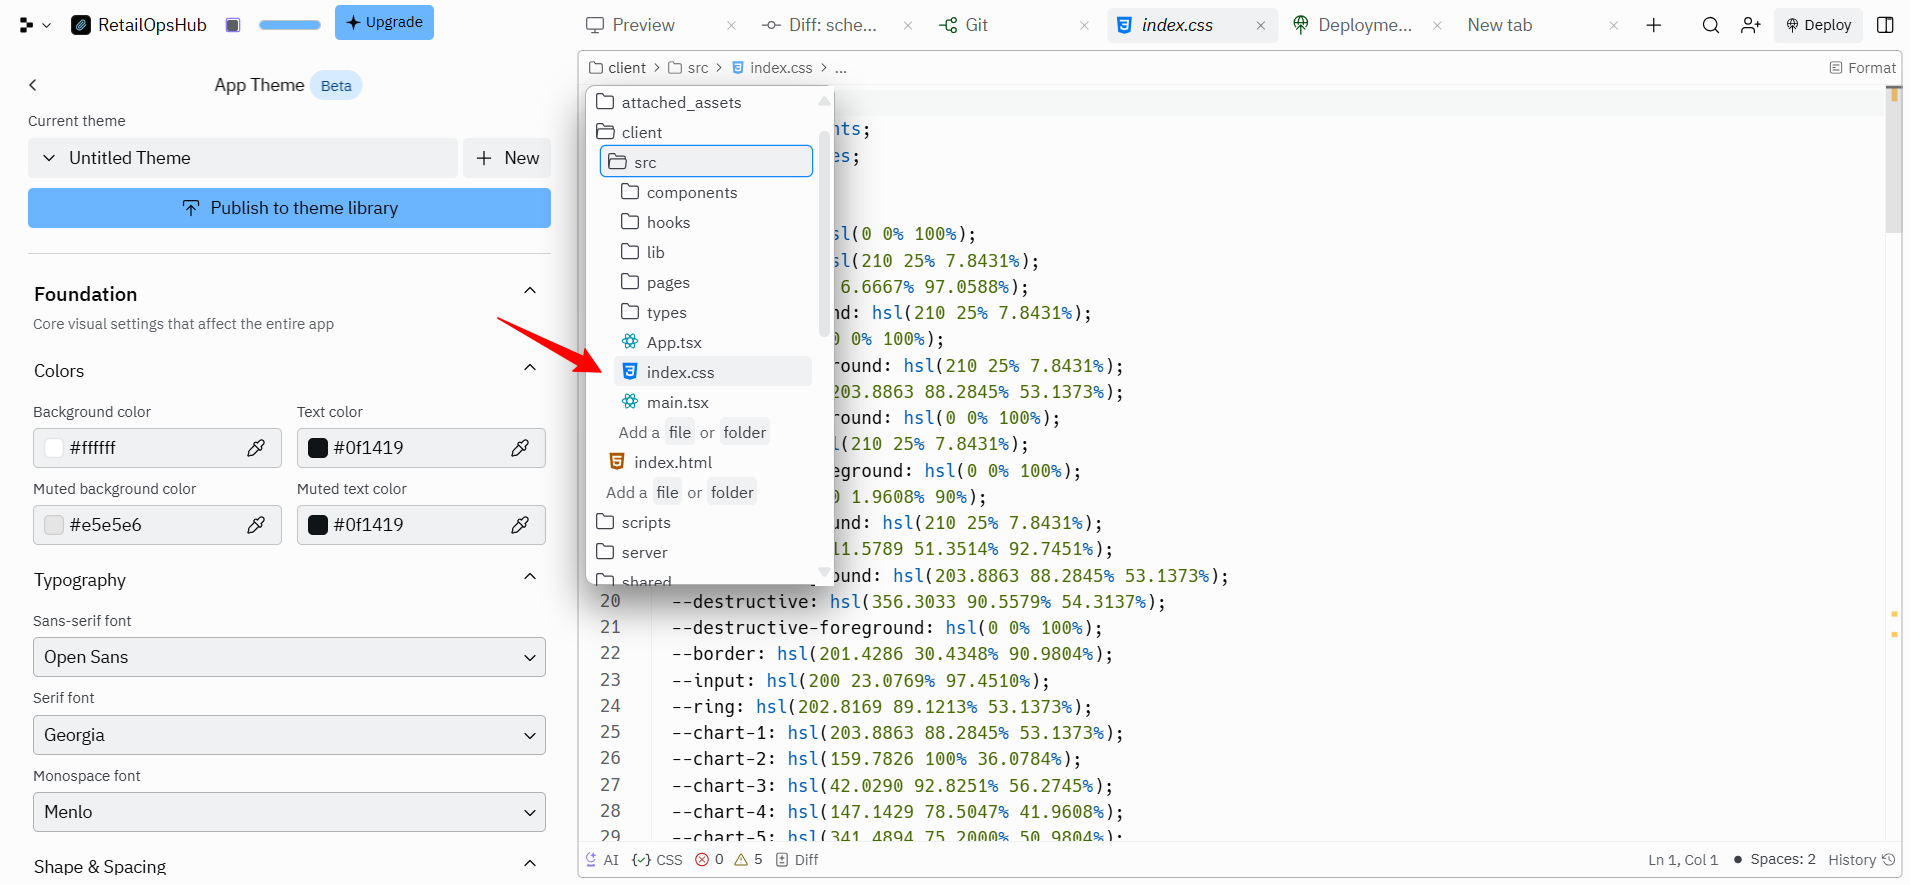Image resolution: width=1910 pixels, height=885 pixels.
Task: Close the Preview tab
Action: tap(732, 26)
